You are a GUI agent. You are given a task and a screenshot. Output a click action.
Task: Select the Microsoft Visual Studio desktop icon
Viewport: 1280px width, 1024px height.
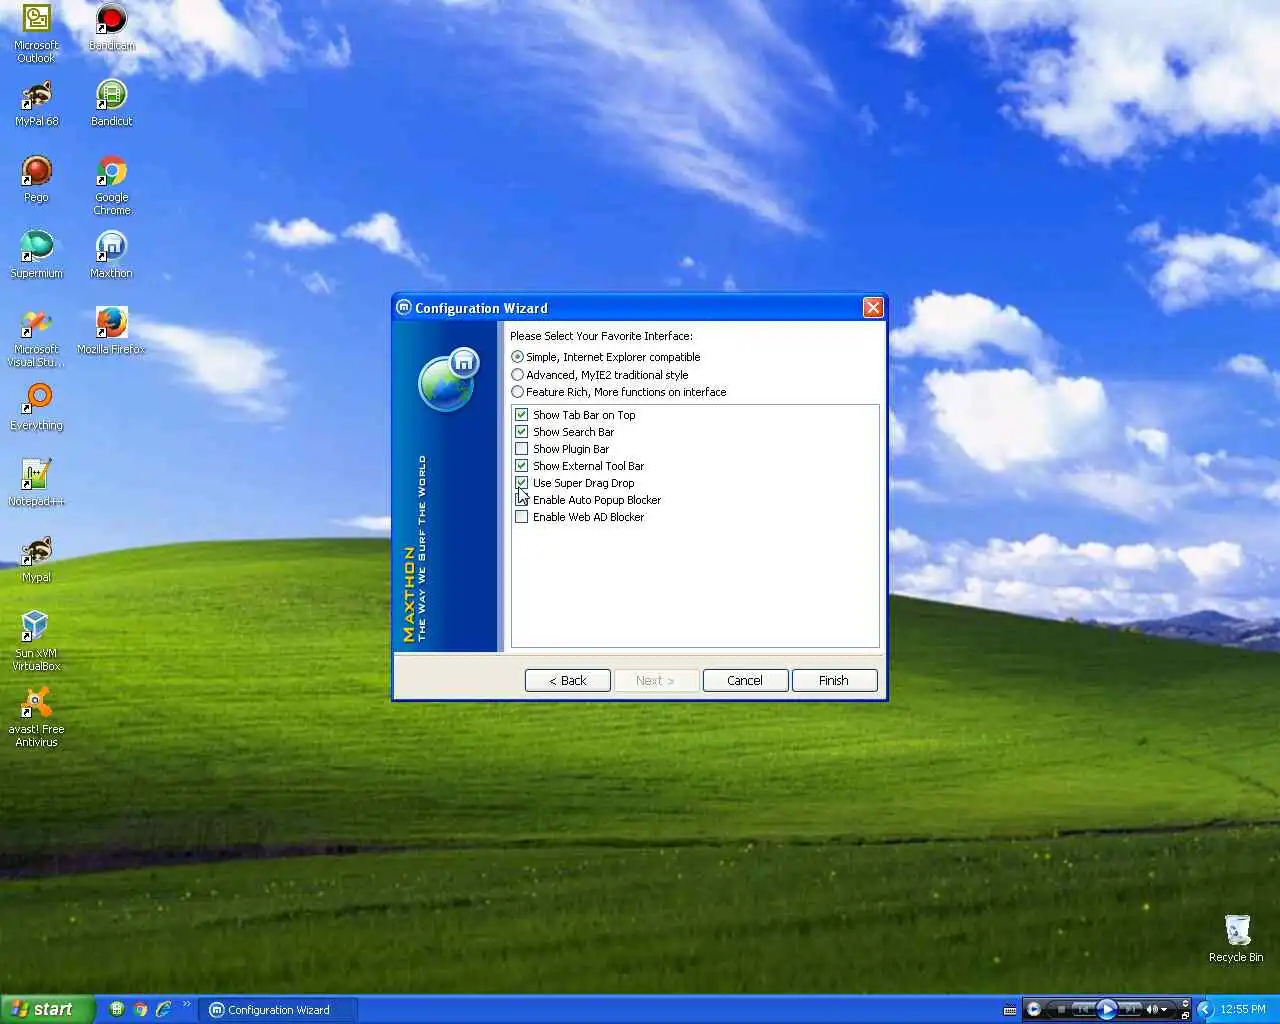[x=36, y=338]
